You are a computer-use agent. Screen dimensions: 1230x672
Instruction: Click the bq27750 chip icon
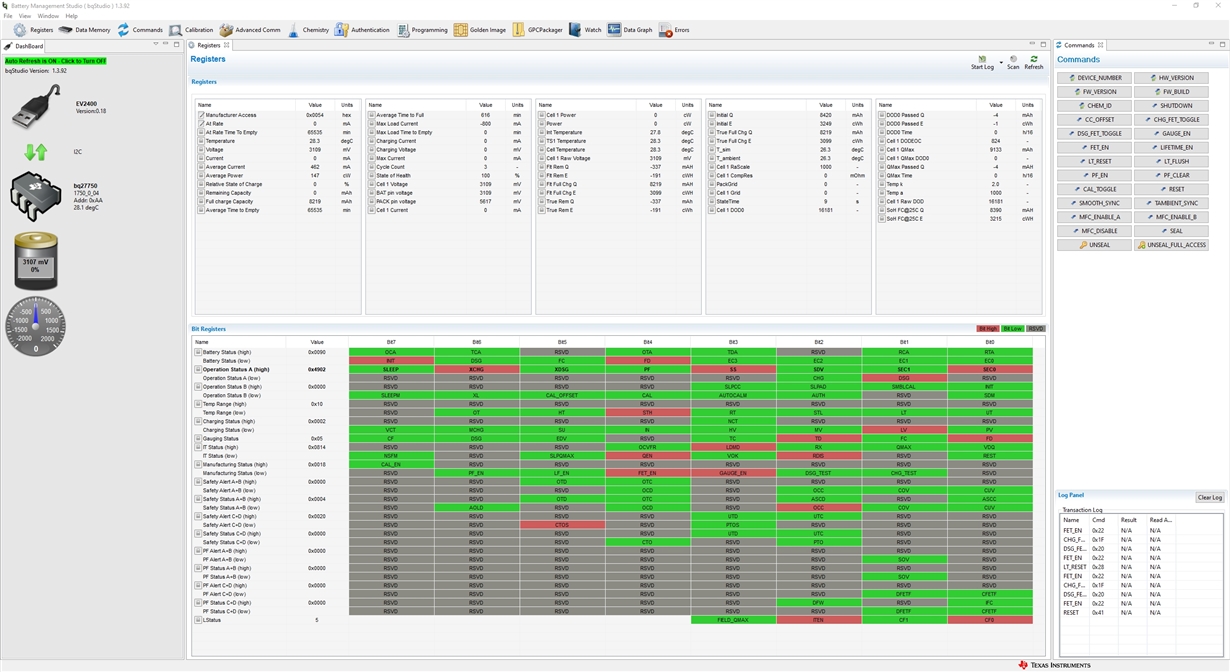coord(36,195)
